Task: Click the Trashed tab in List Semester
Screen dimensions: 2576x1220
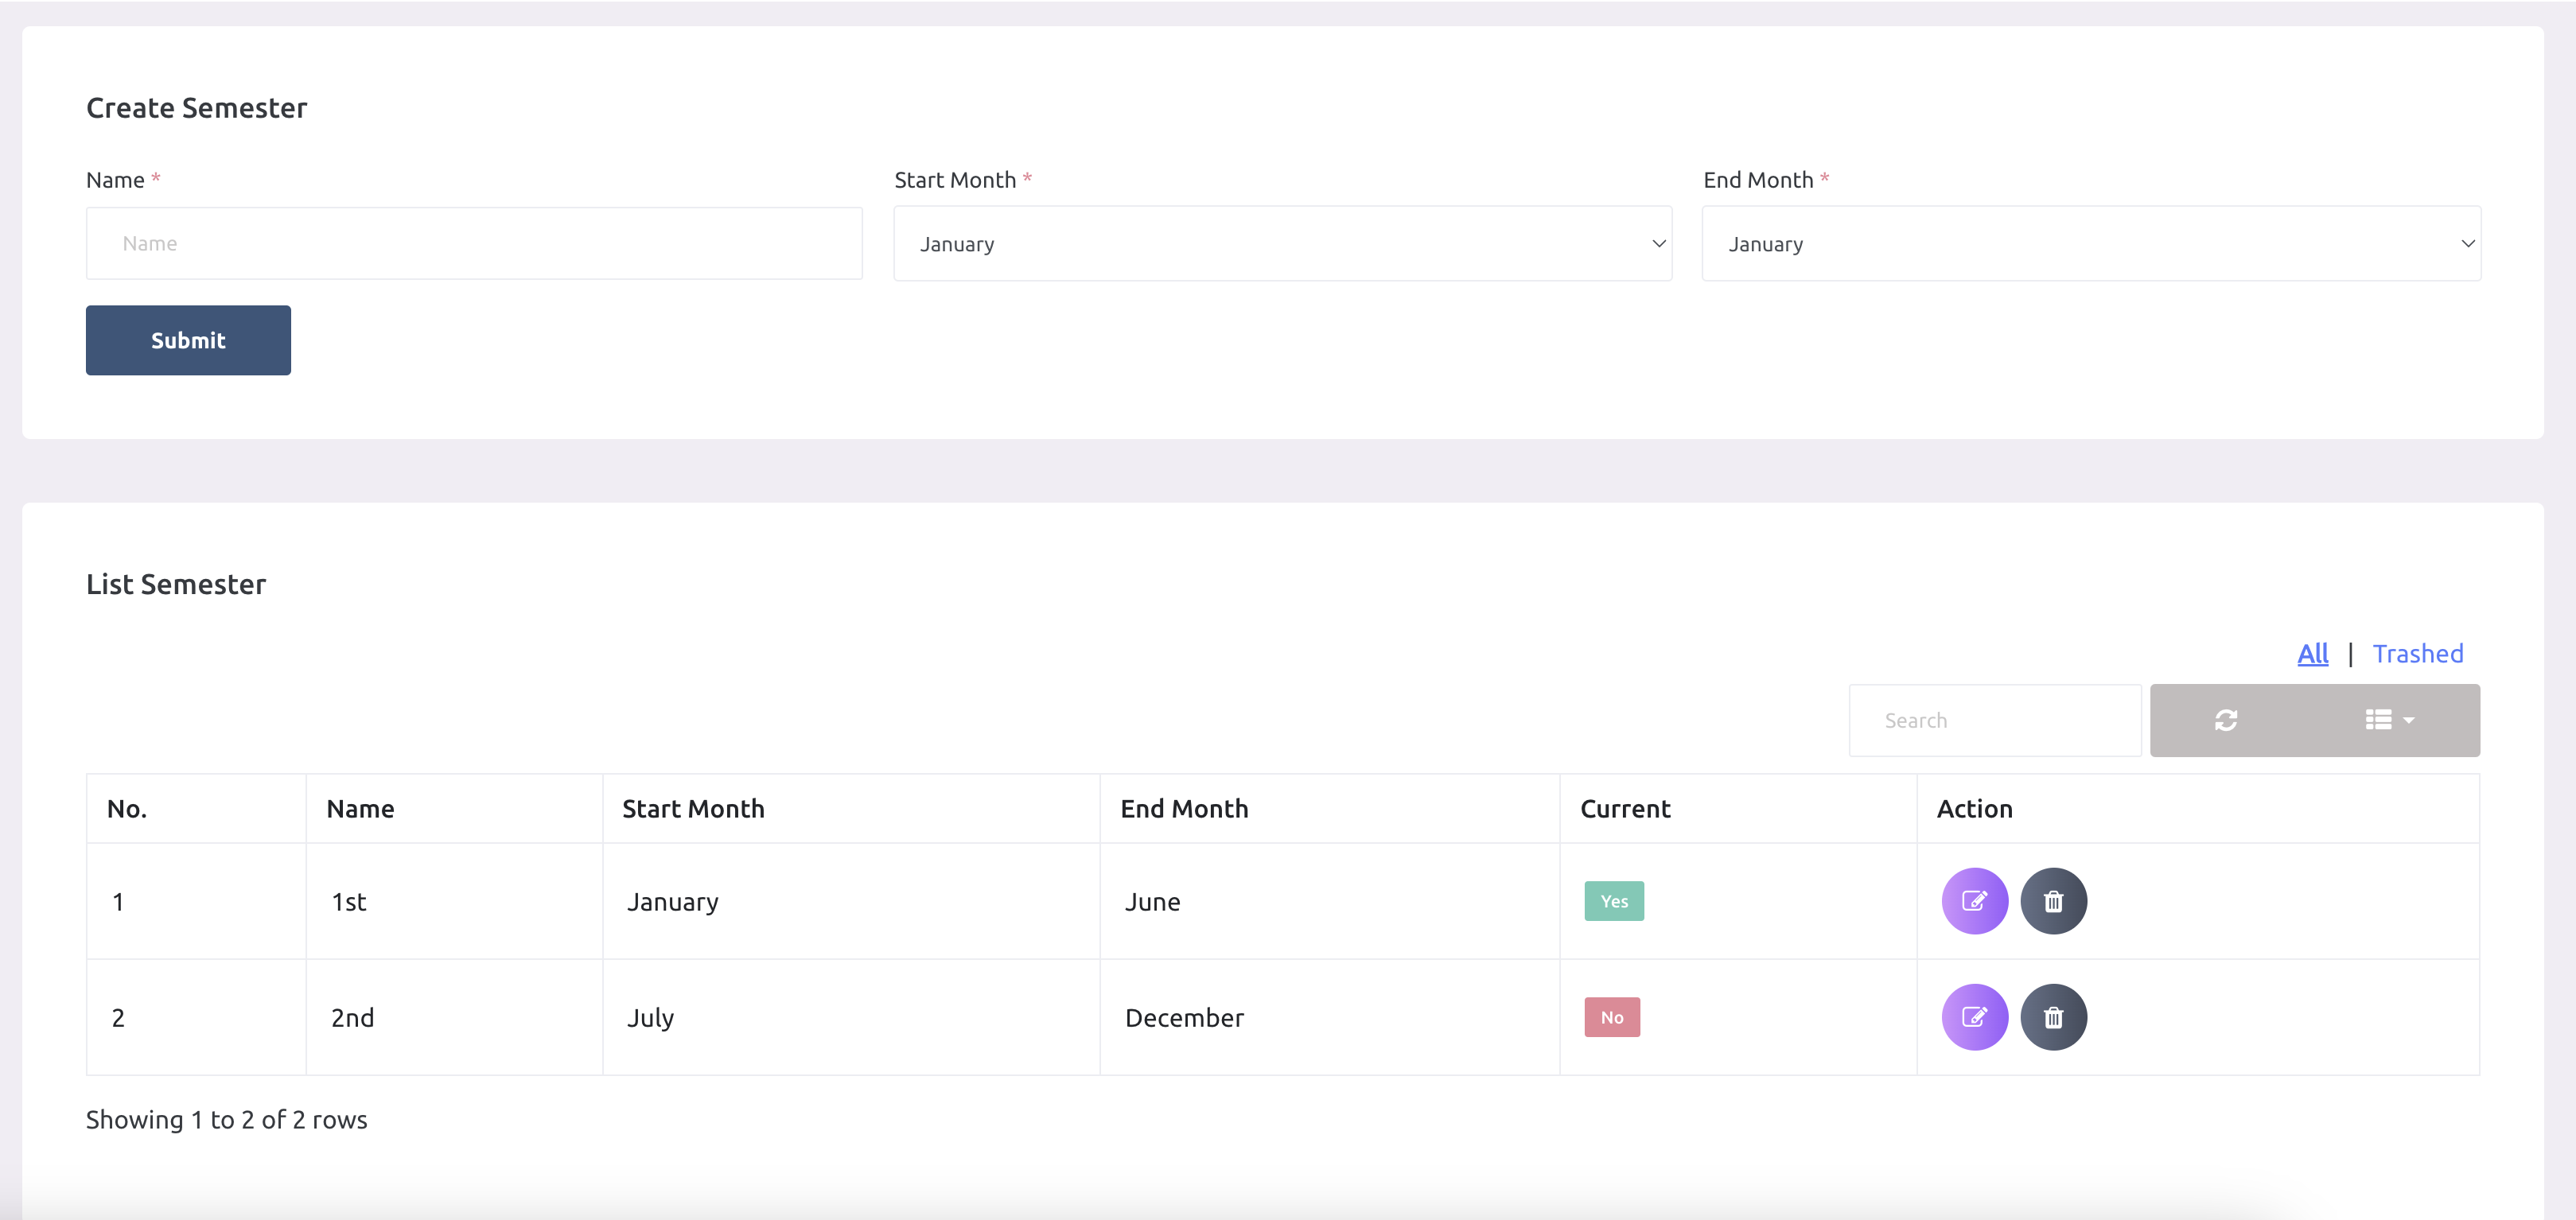Action: pos(2418,652)
